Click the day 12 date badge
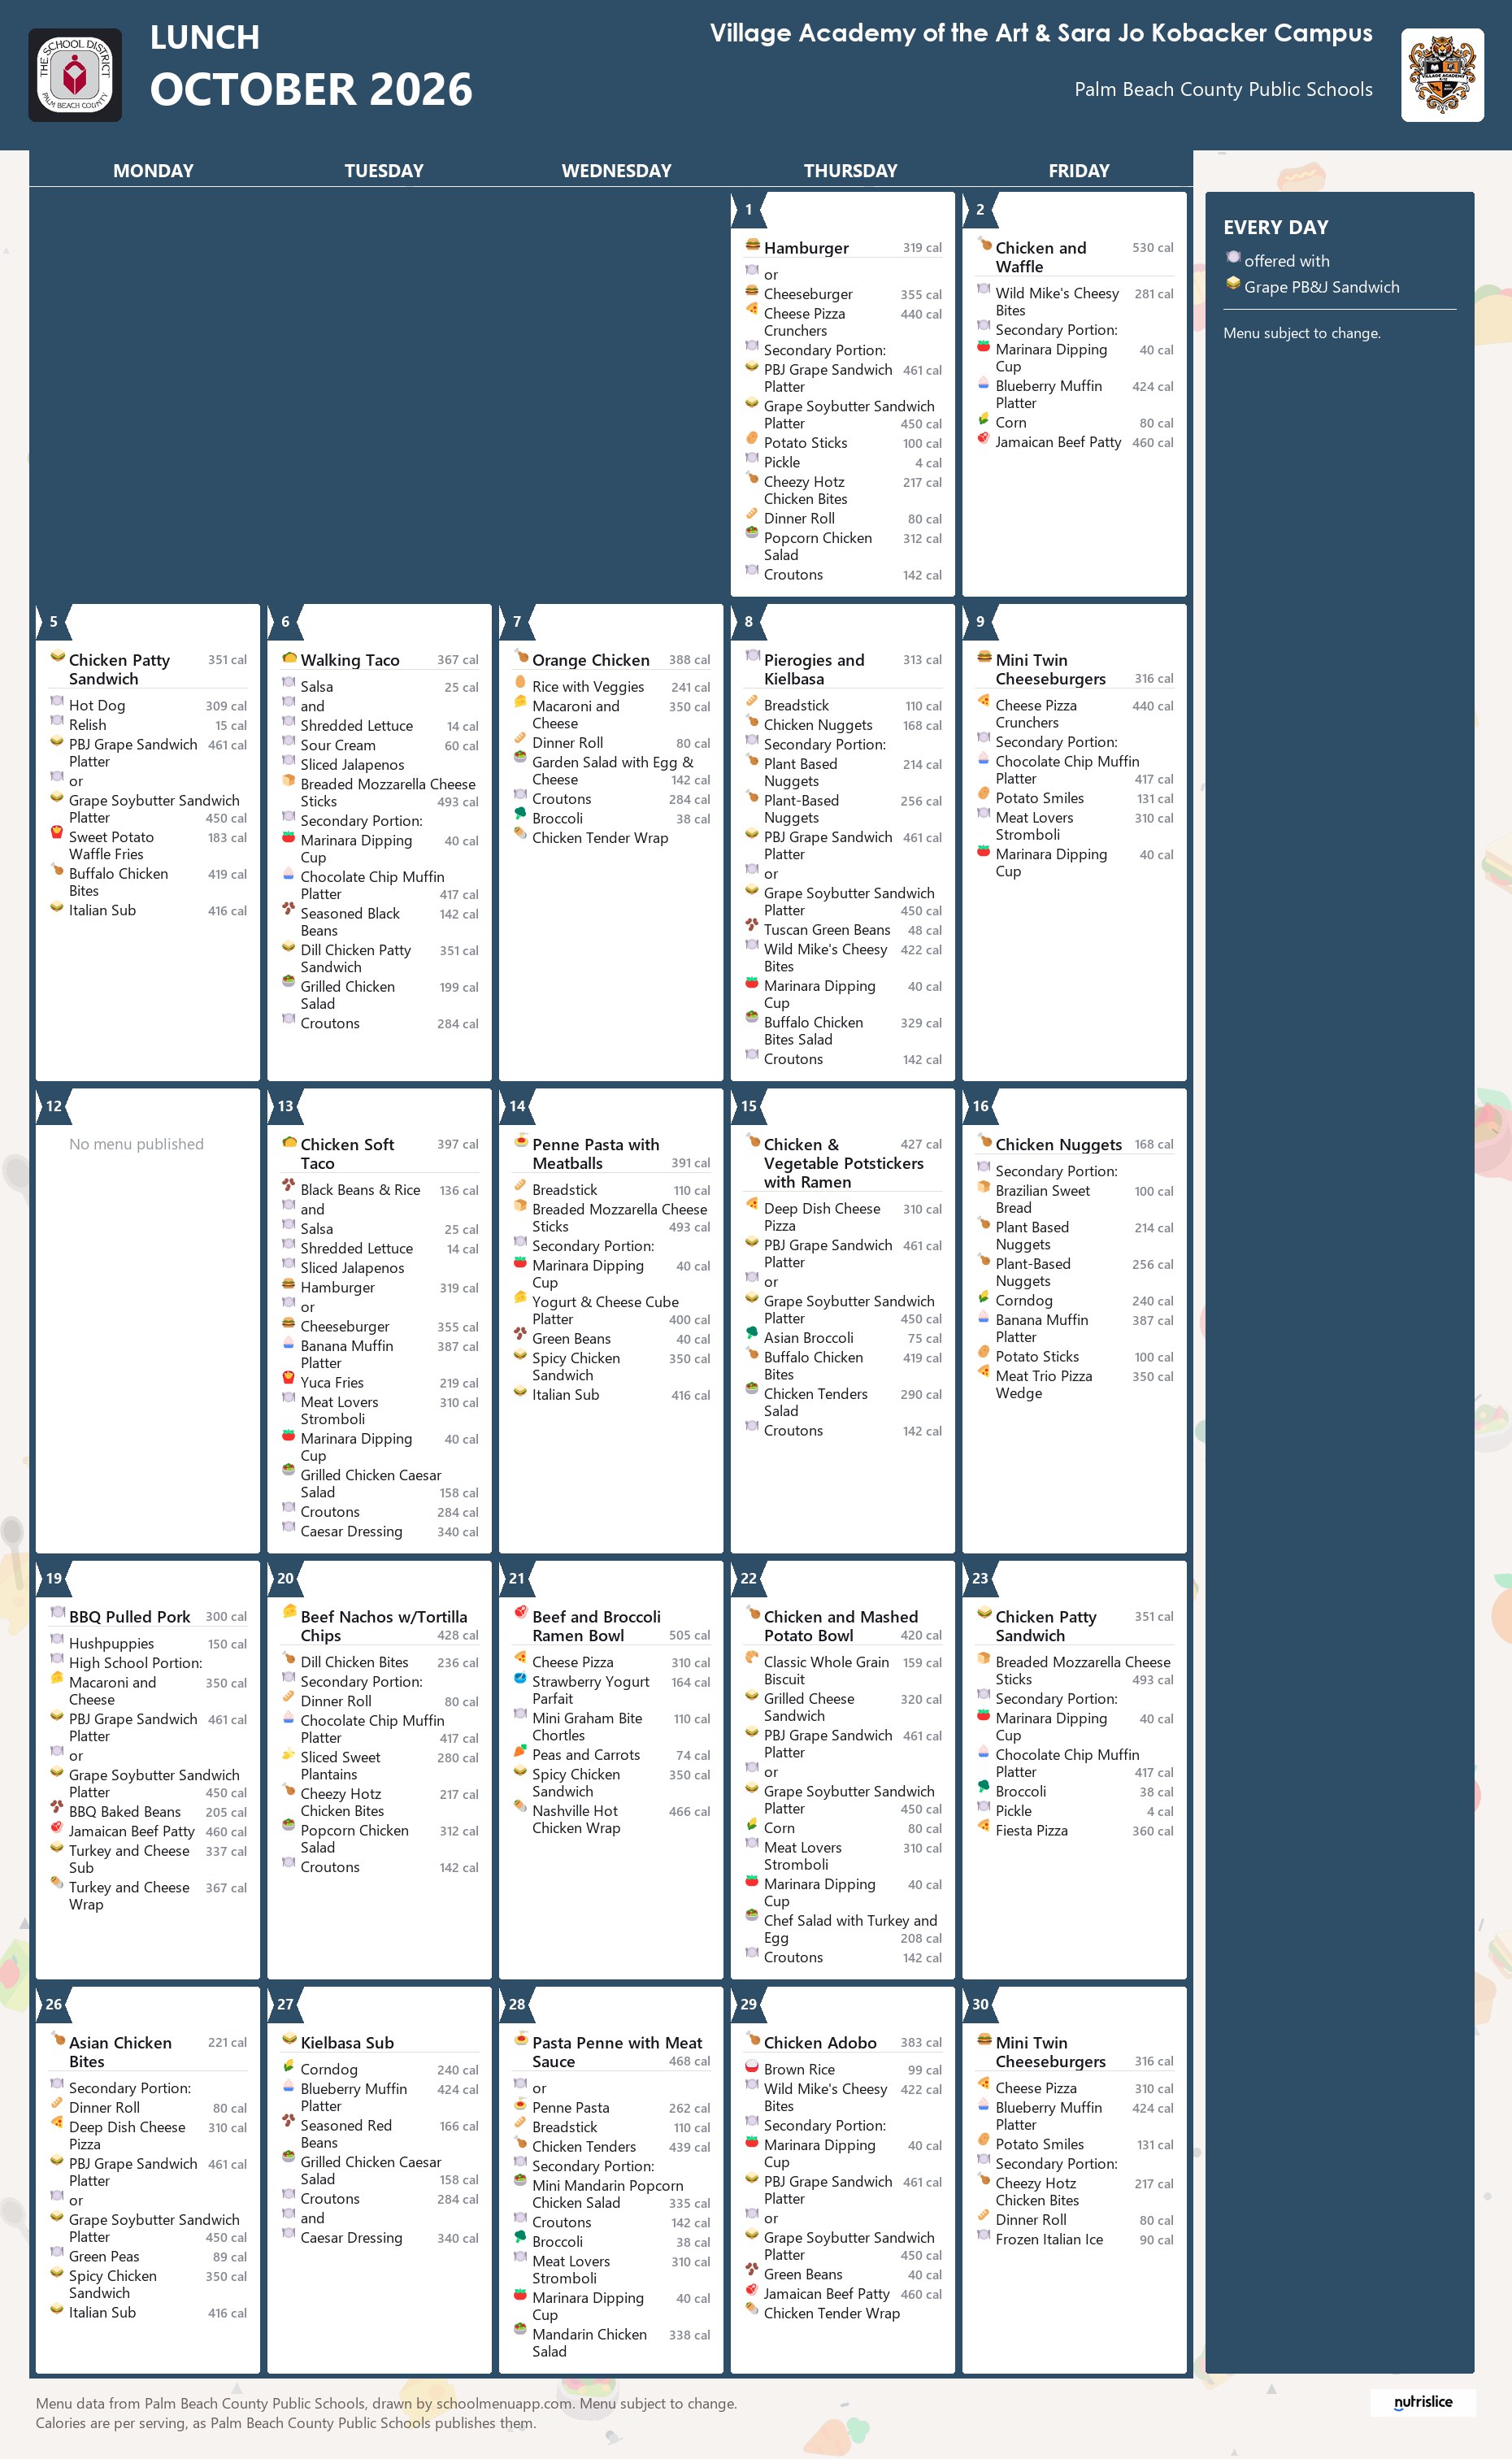 (54, 1106)
